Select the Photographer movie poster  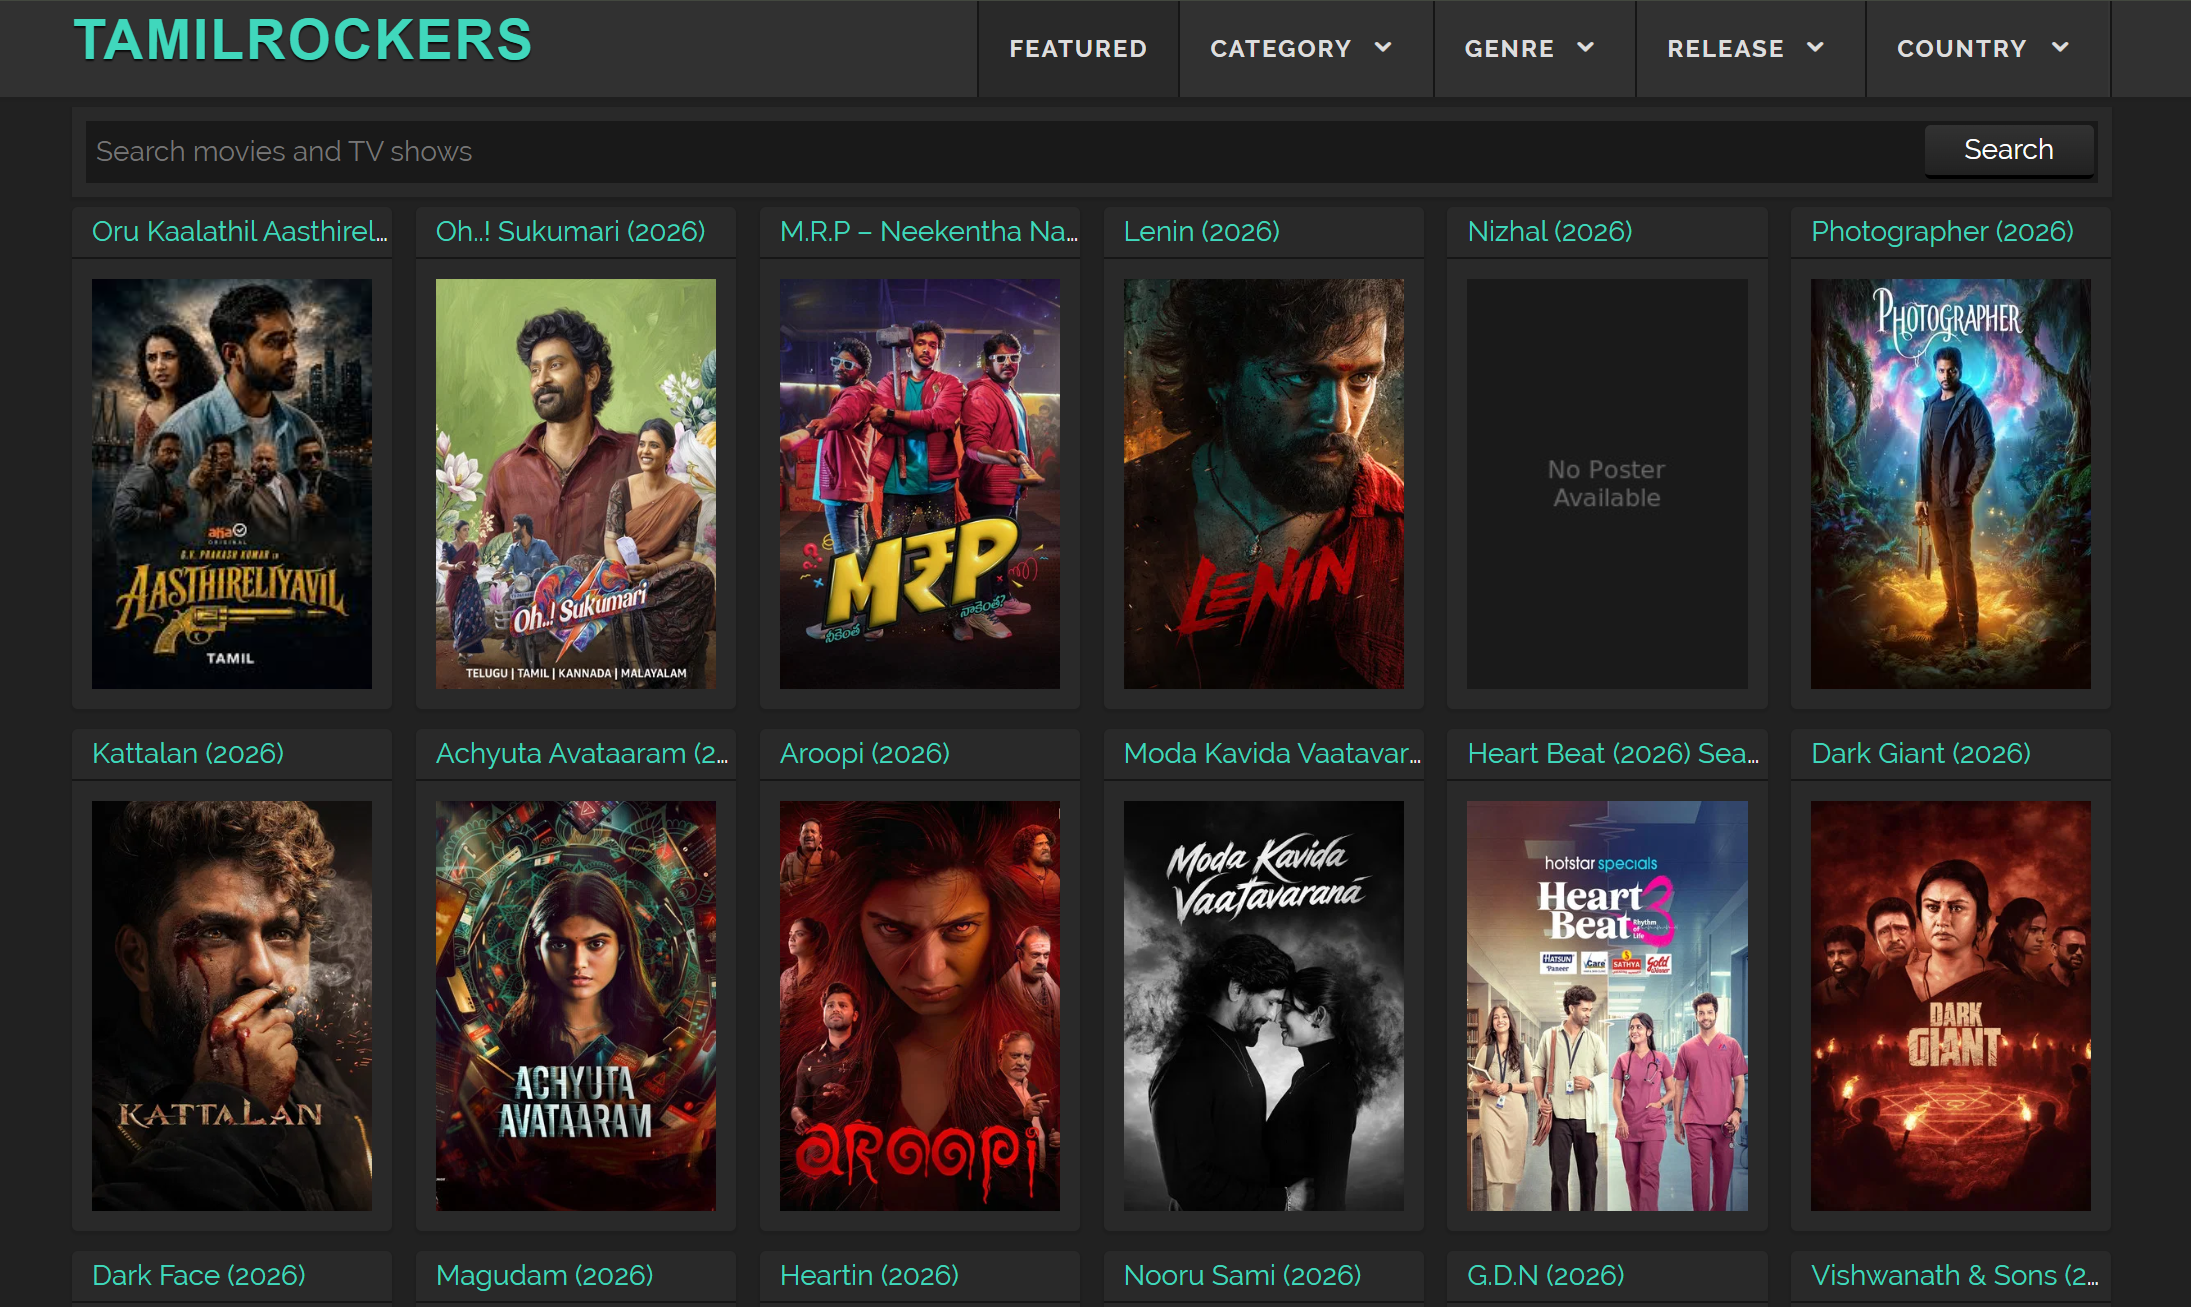click(1951, 484)
